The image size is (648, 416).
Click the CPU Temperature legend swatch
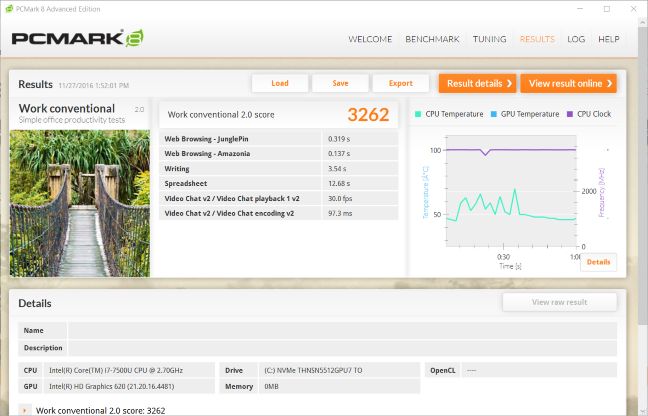tap(418, 114)
